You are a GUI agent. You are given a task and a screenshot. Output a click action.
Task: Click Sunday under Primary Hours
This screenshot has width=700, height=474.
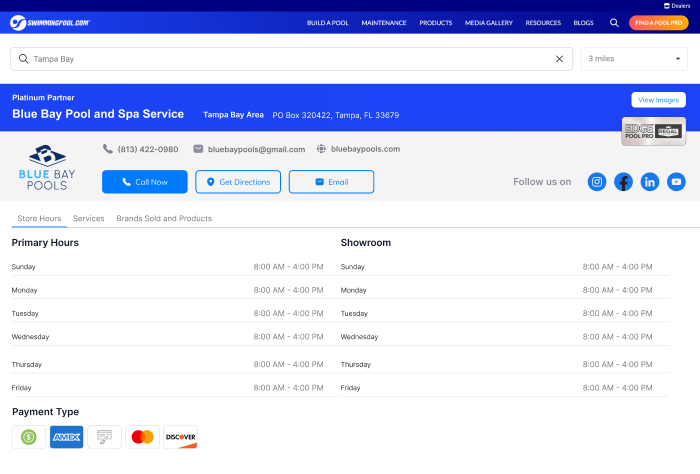point(23,266)
